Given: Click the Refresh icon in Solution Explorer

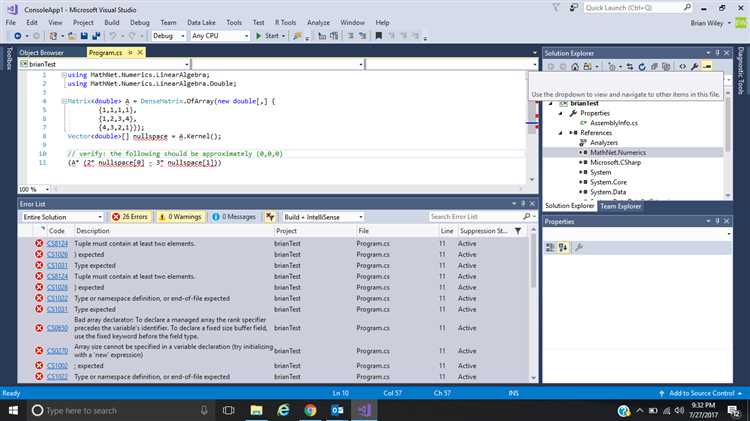Looking at the screenshot, I should tap(642, 67).
